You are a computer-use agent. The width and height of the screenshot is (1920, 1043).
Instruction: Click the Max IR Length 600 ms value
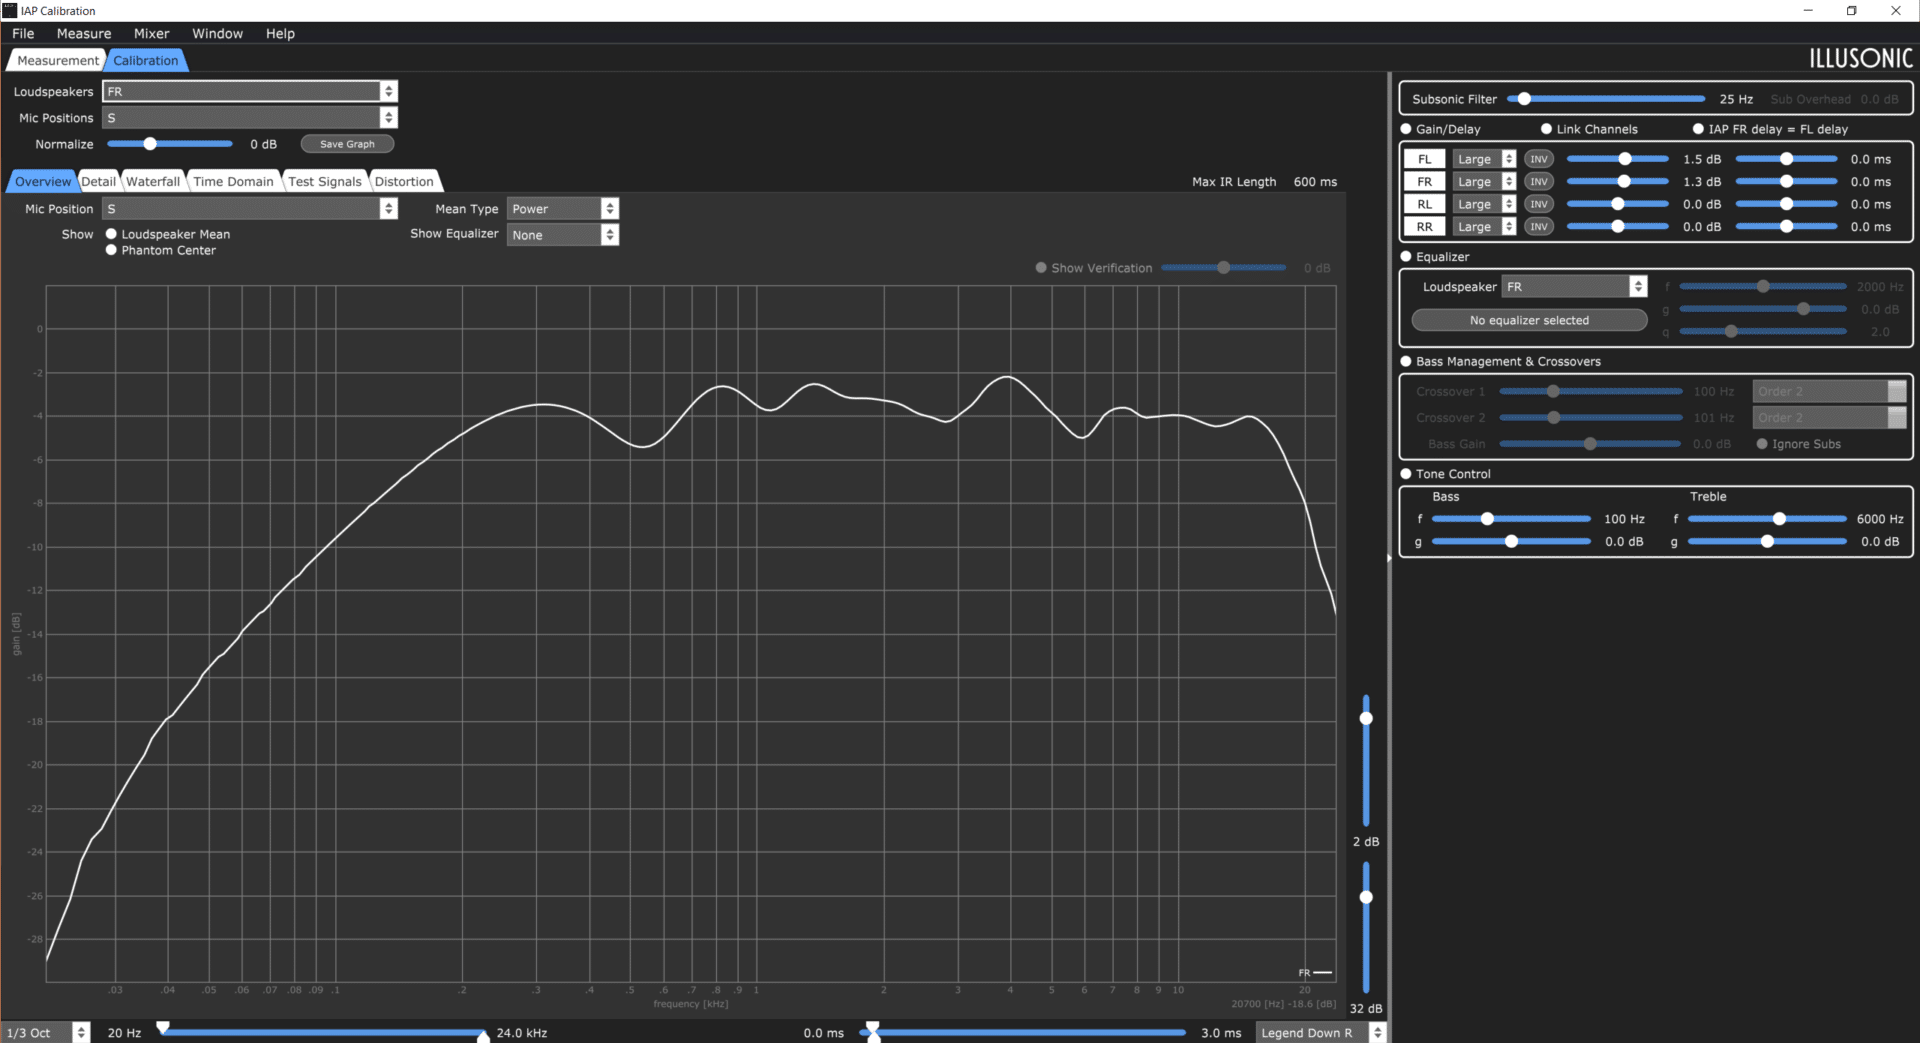click(1315, 182)
